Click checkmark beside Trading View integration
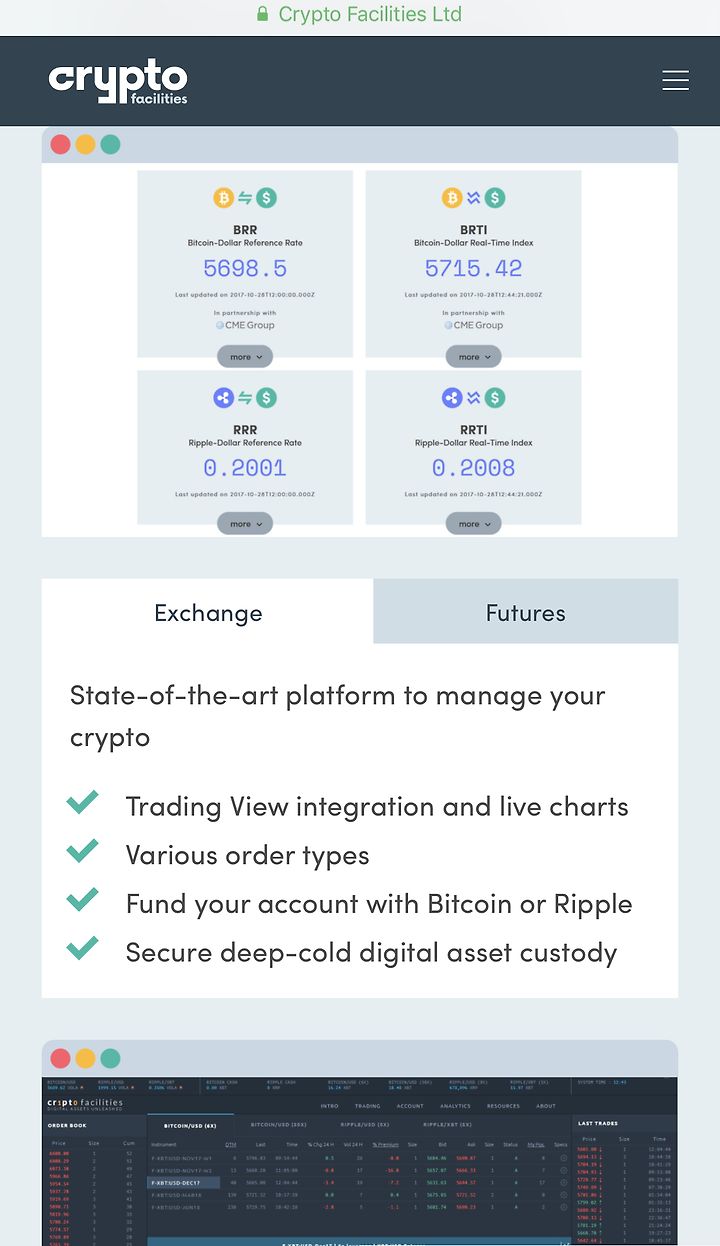 click(x=82, y=802)
